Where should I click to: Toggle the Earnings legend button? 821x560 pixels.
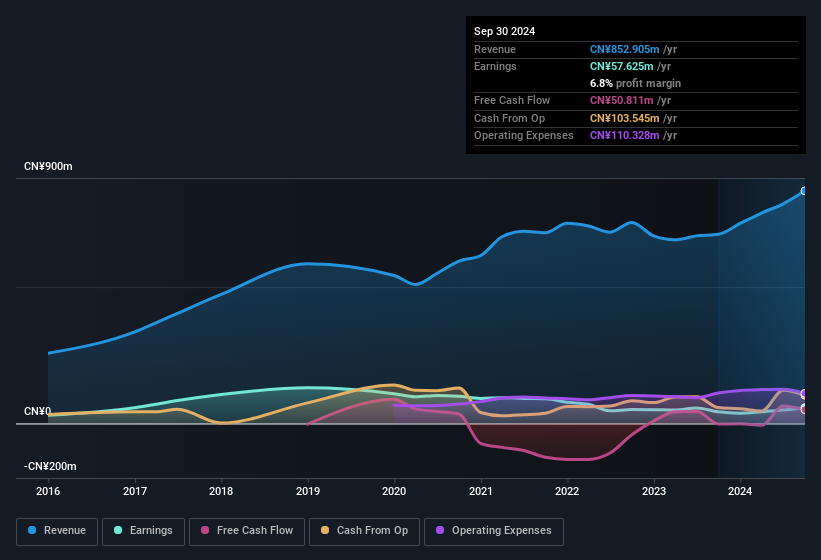click(x=143, y=532)
